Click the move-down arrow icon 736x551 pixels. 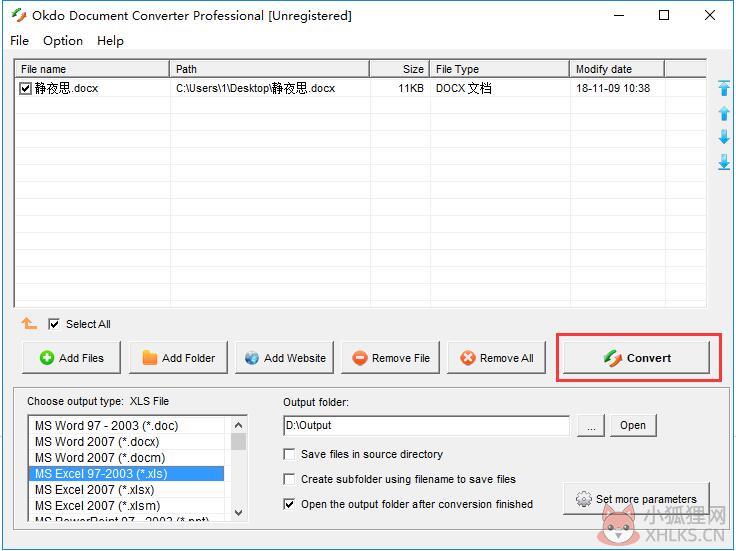point(724,137)
